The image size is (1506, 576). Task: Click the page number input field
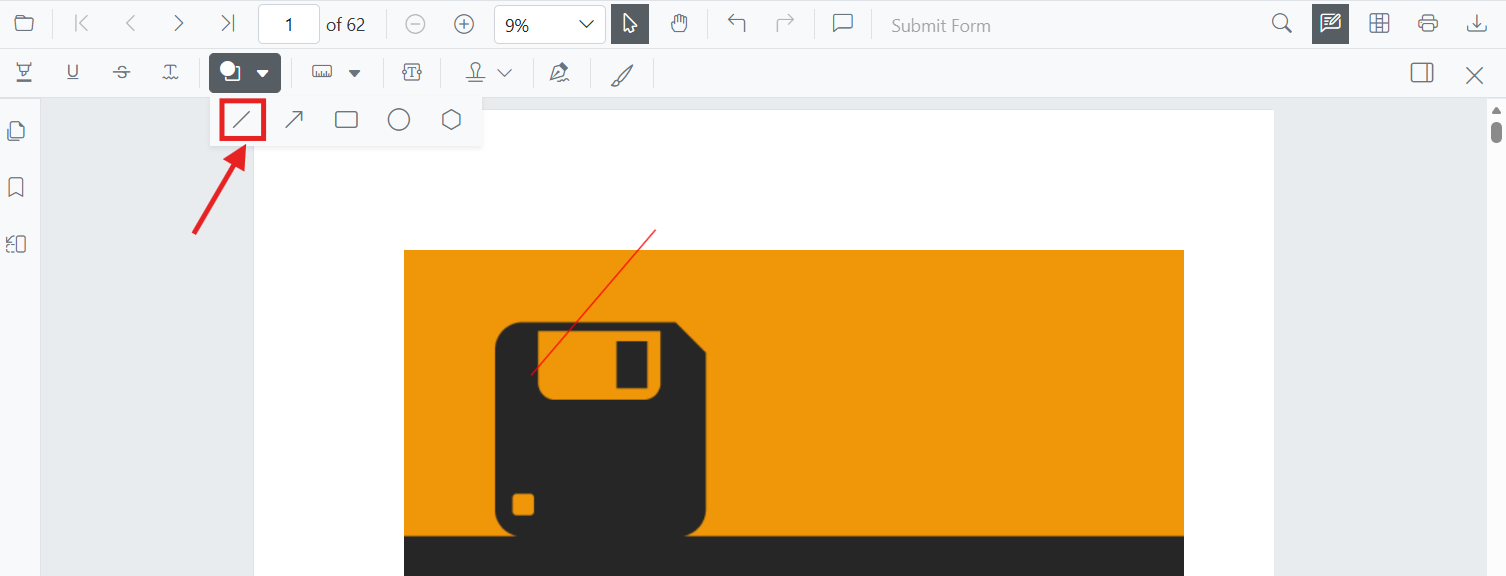(x=289, y=24)
